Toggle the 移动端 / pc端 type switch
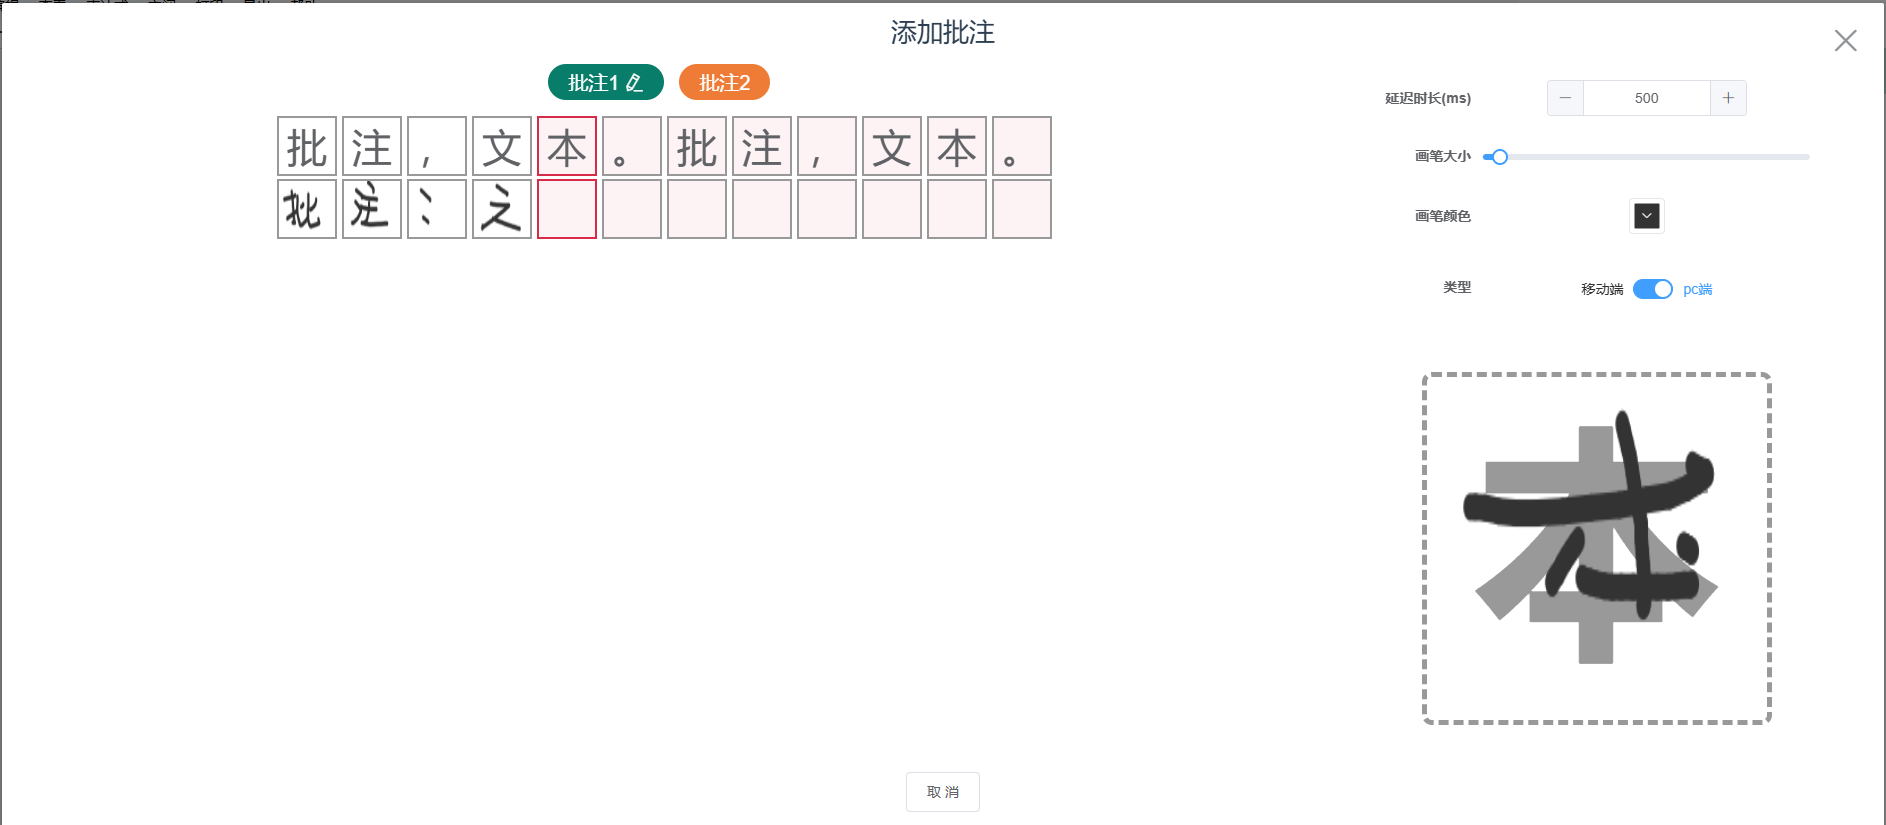The width and height of the screenshot is (1886, 825). coord(1653,289)
